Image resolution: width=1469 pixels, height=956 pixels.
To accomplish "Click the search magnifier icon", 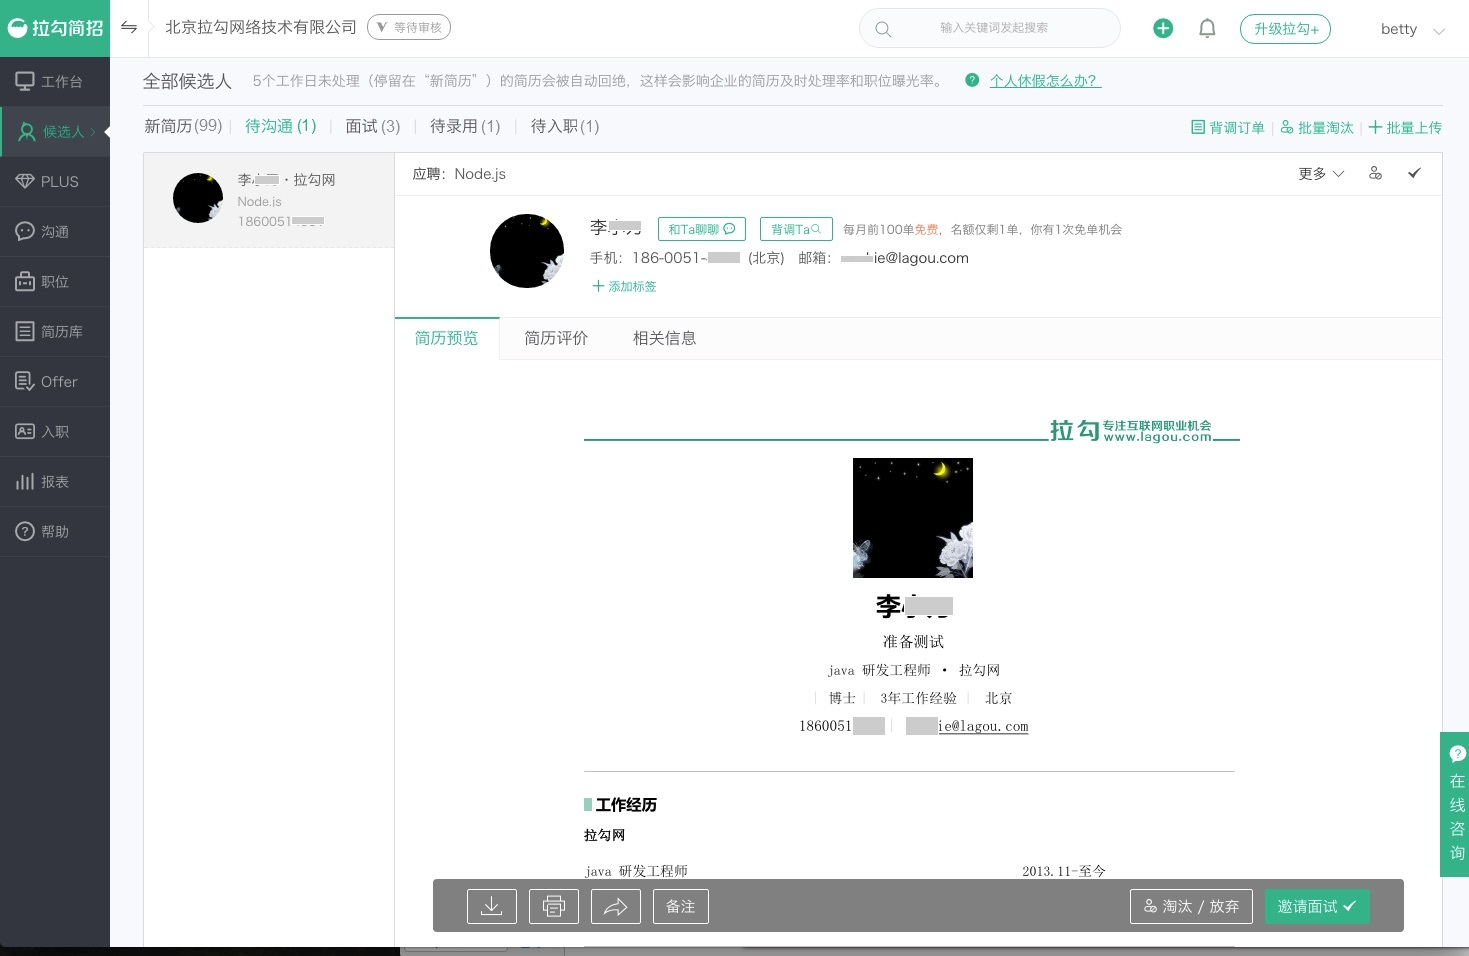I will tap(883, 29).
